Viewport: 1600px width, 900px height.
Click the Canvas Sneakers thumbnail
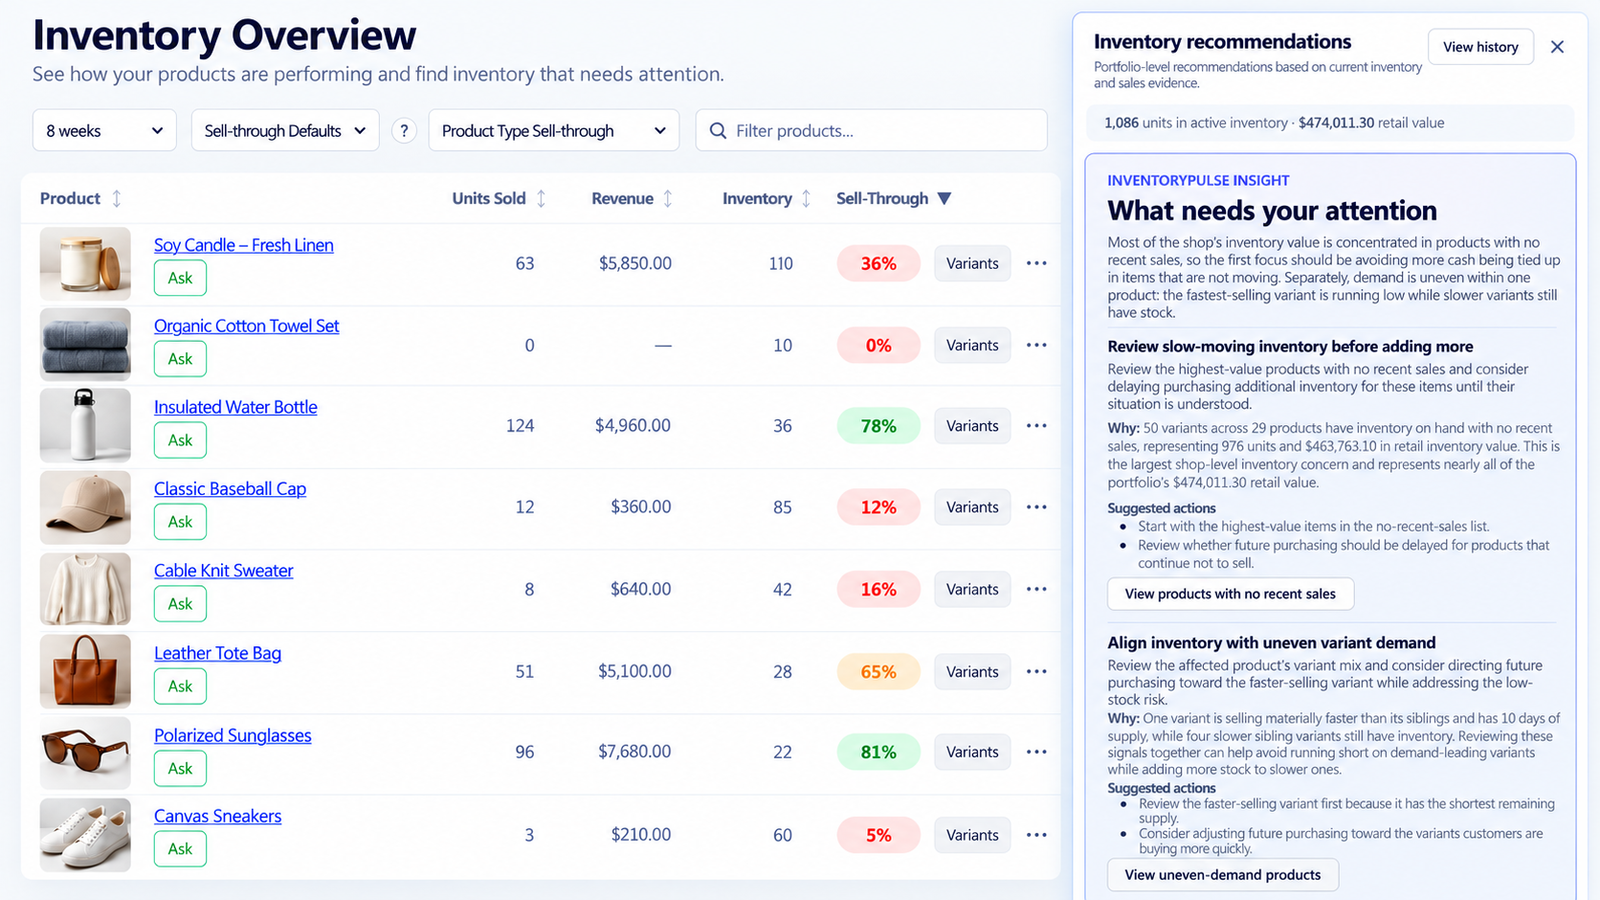point(85,835)
